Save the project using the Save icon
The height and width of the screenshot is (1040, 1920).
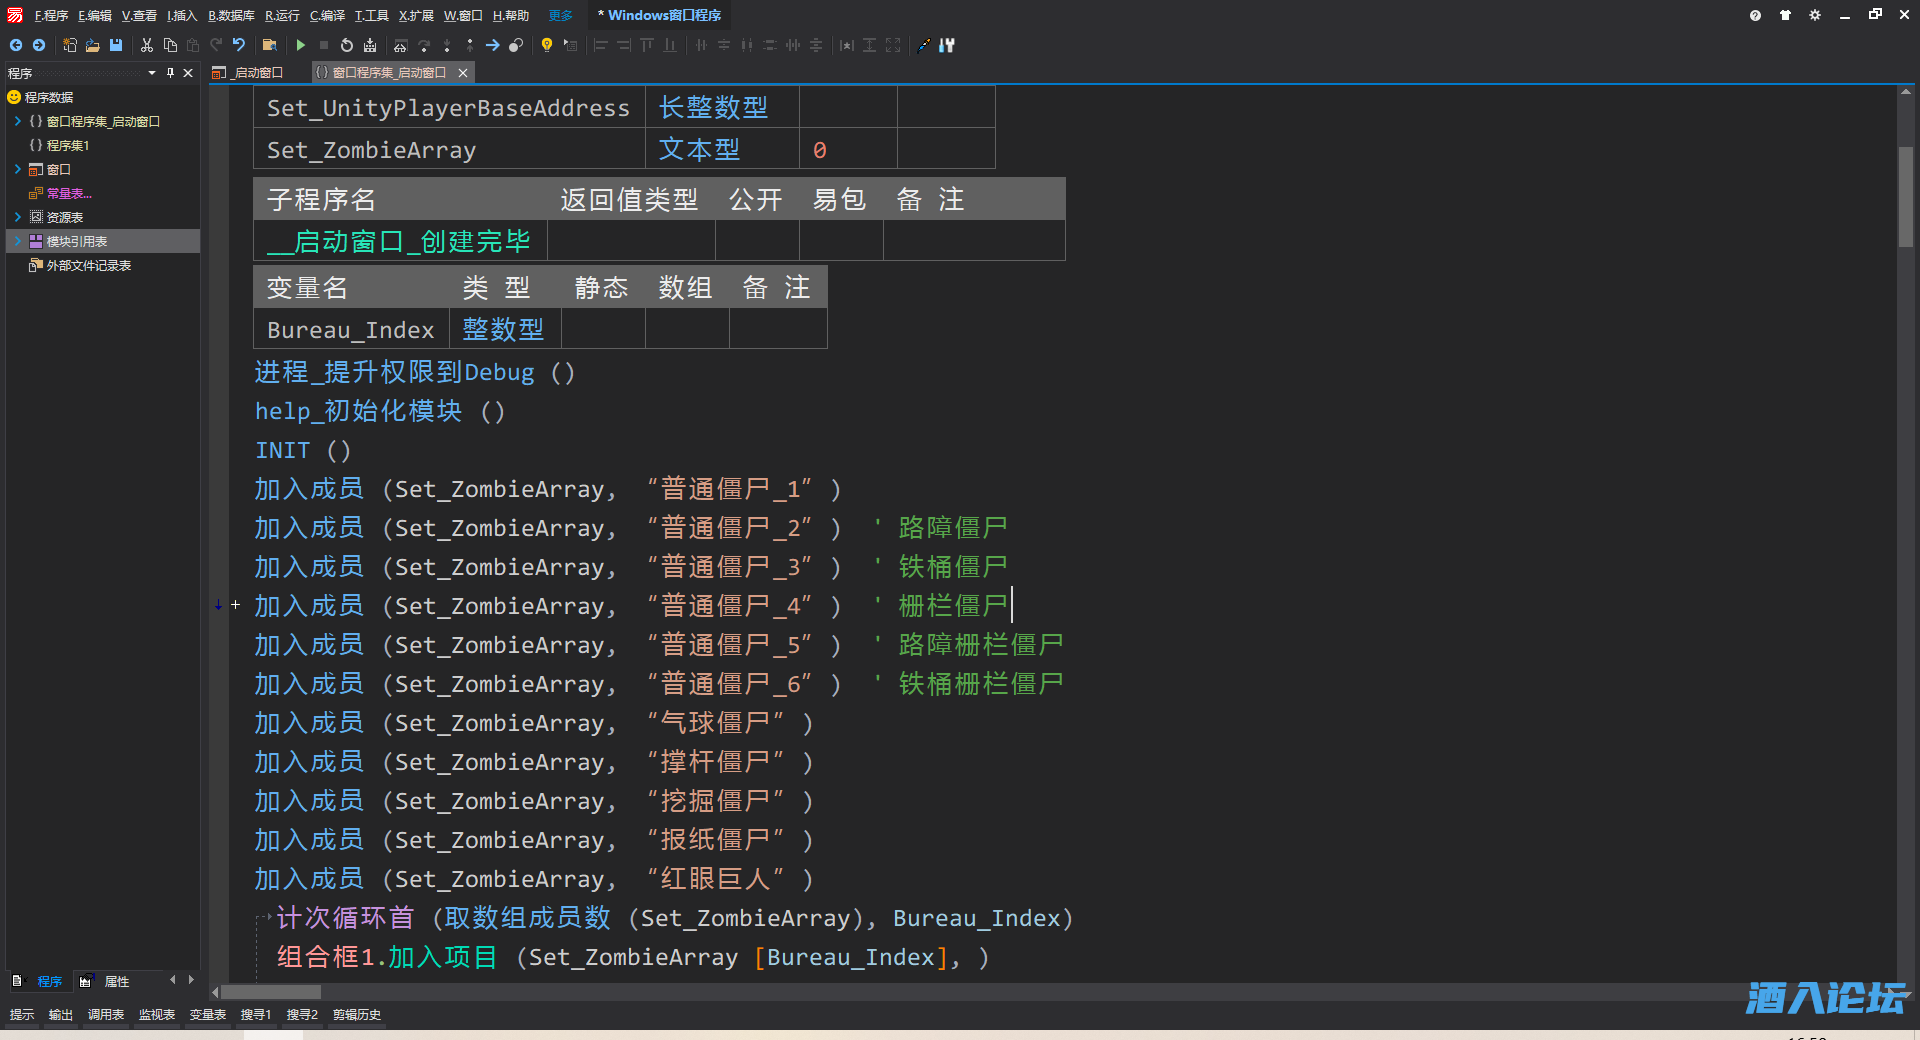tap(115, 45)
